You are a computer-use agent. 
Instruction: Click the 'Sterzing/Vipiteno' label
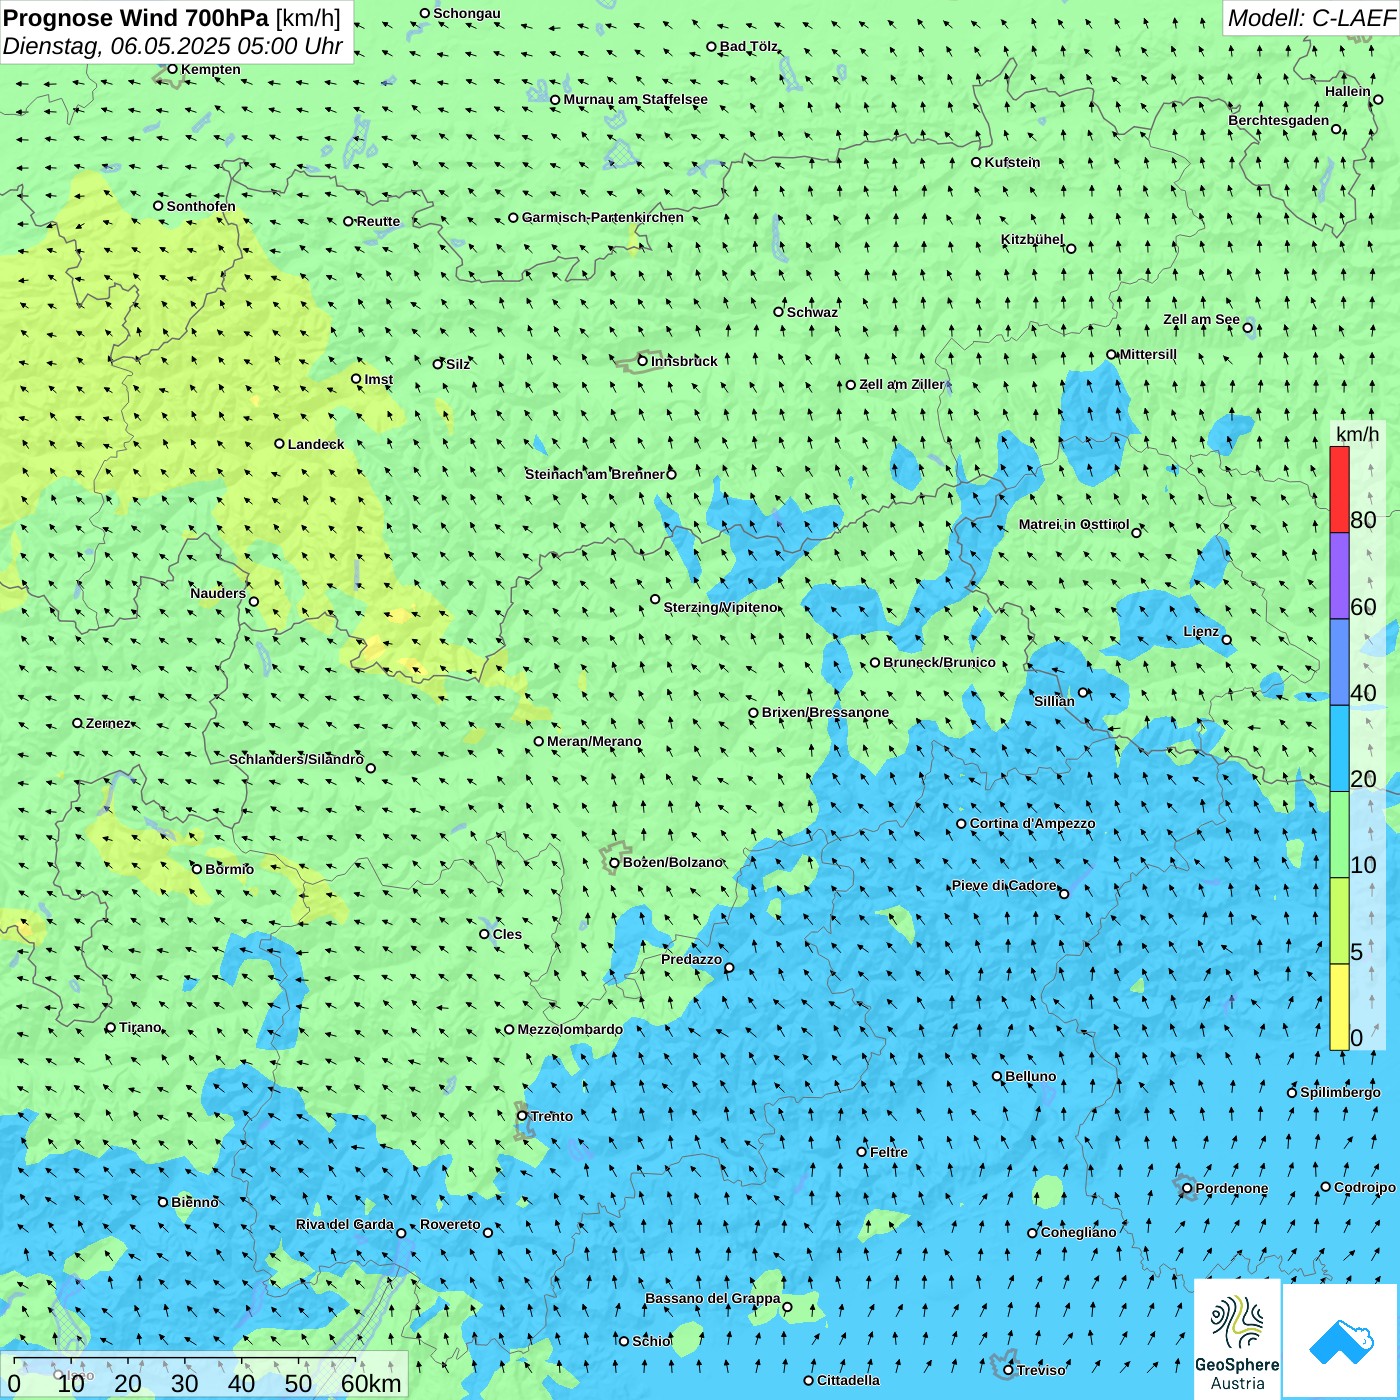[721, 607]
